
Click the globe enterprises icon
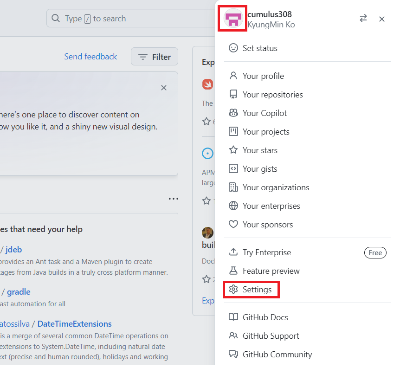233,206
